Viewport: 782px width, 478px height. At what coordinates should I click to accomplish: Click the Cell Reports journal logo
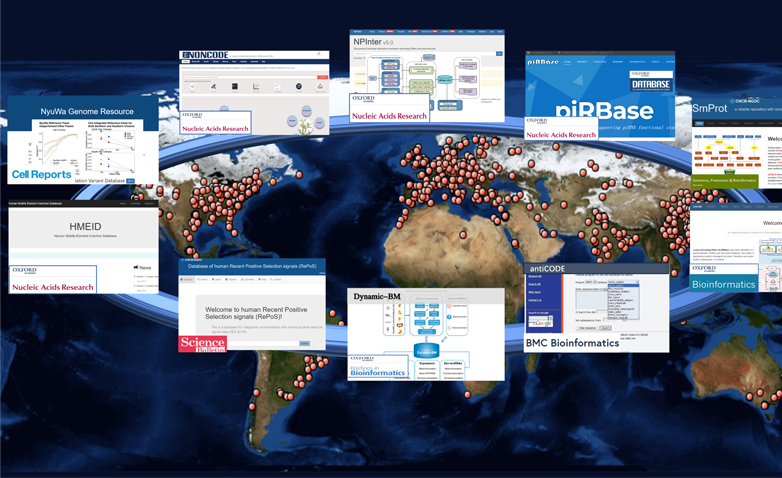[x=42, y=174]
